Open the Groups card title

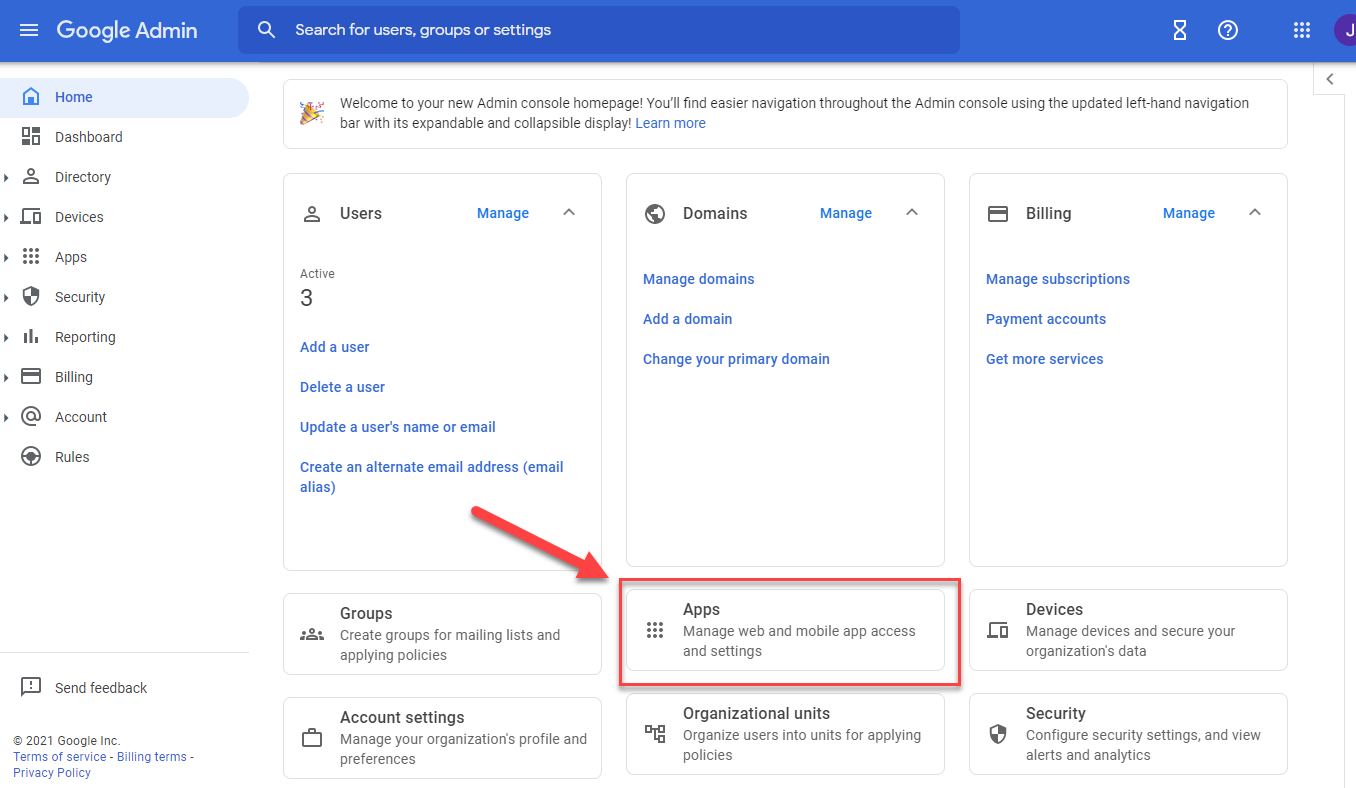(366, 613)
